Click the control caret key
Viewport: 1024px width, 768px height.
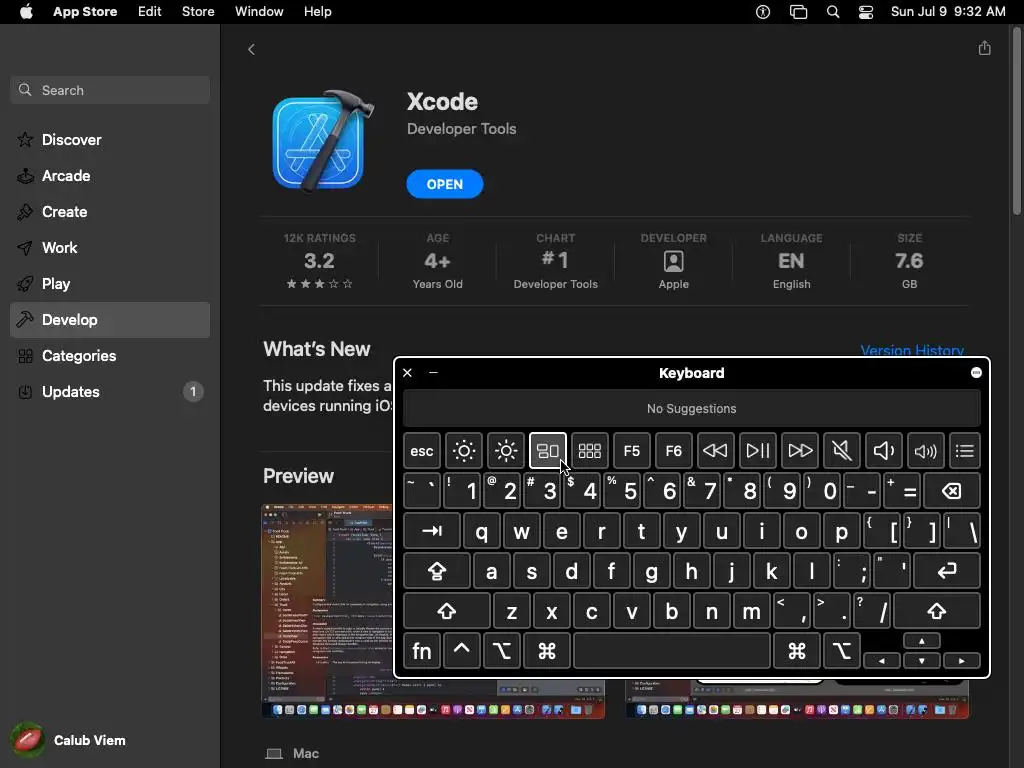point(461,650)
